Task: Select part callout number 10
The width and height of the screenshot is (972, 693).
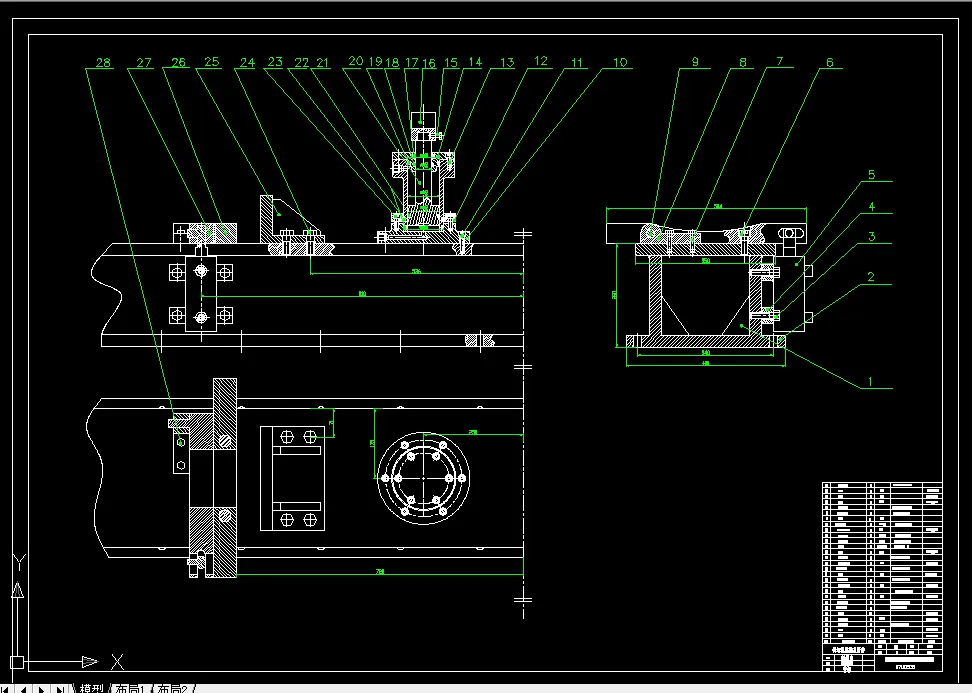Action: point(620,63)
